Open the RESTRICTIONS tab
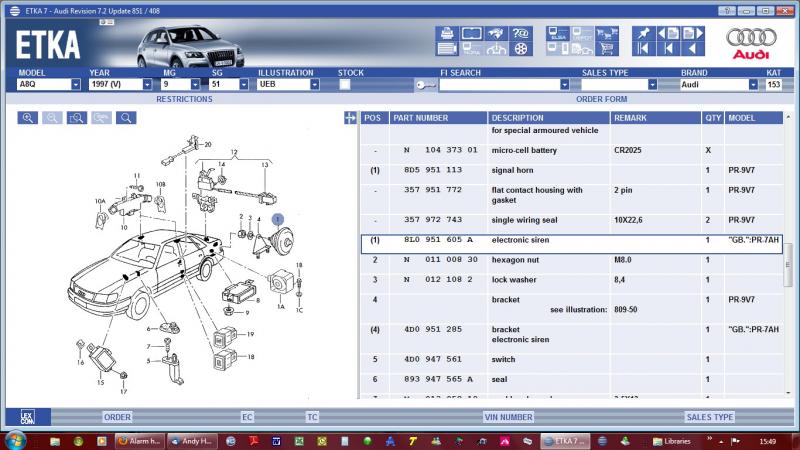Screen dimensions: 800x450 tap(184, 99)
